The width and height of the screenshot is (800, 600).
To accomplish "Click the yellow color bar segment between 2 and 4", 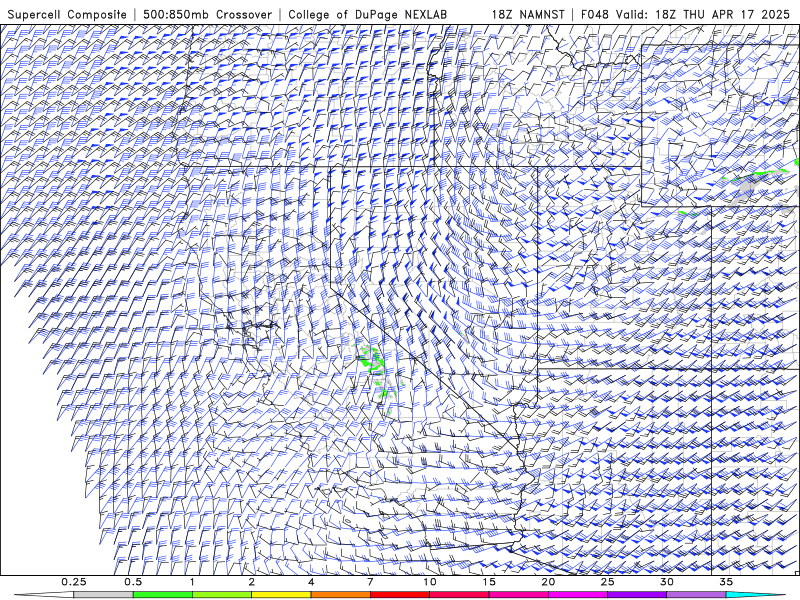I will (281, 595).
